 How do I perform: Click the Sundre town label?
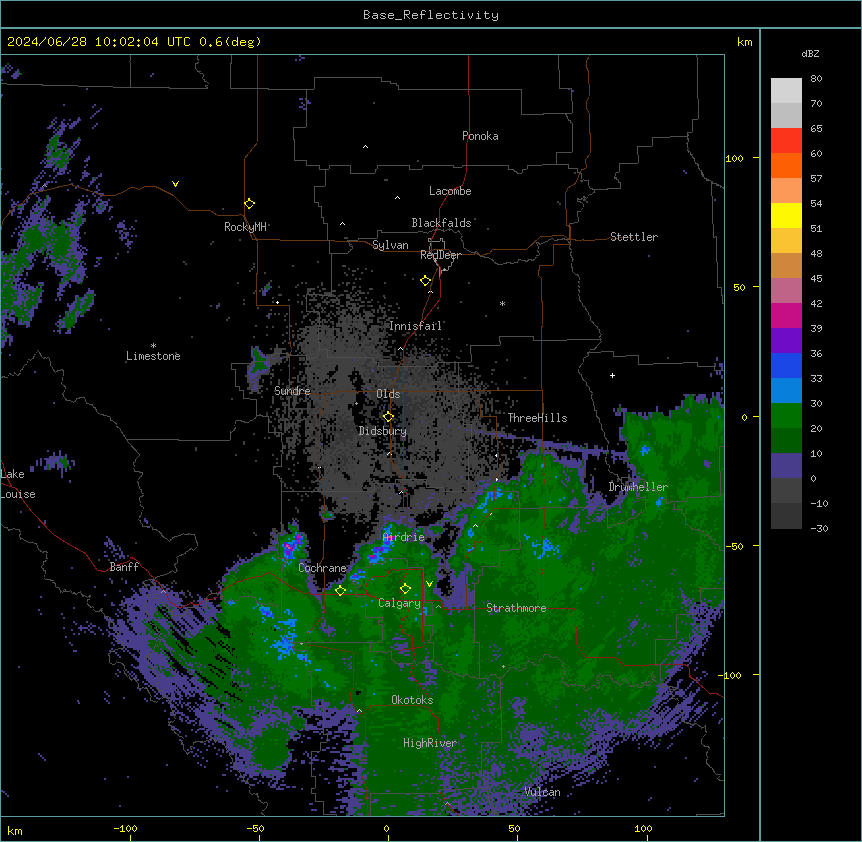pos(292,391)
